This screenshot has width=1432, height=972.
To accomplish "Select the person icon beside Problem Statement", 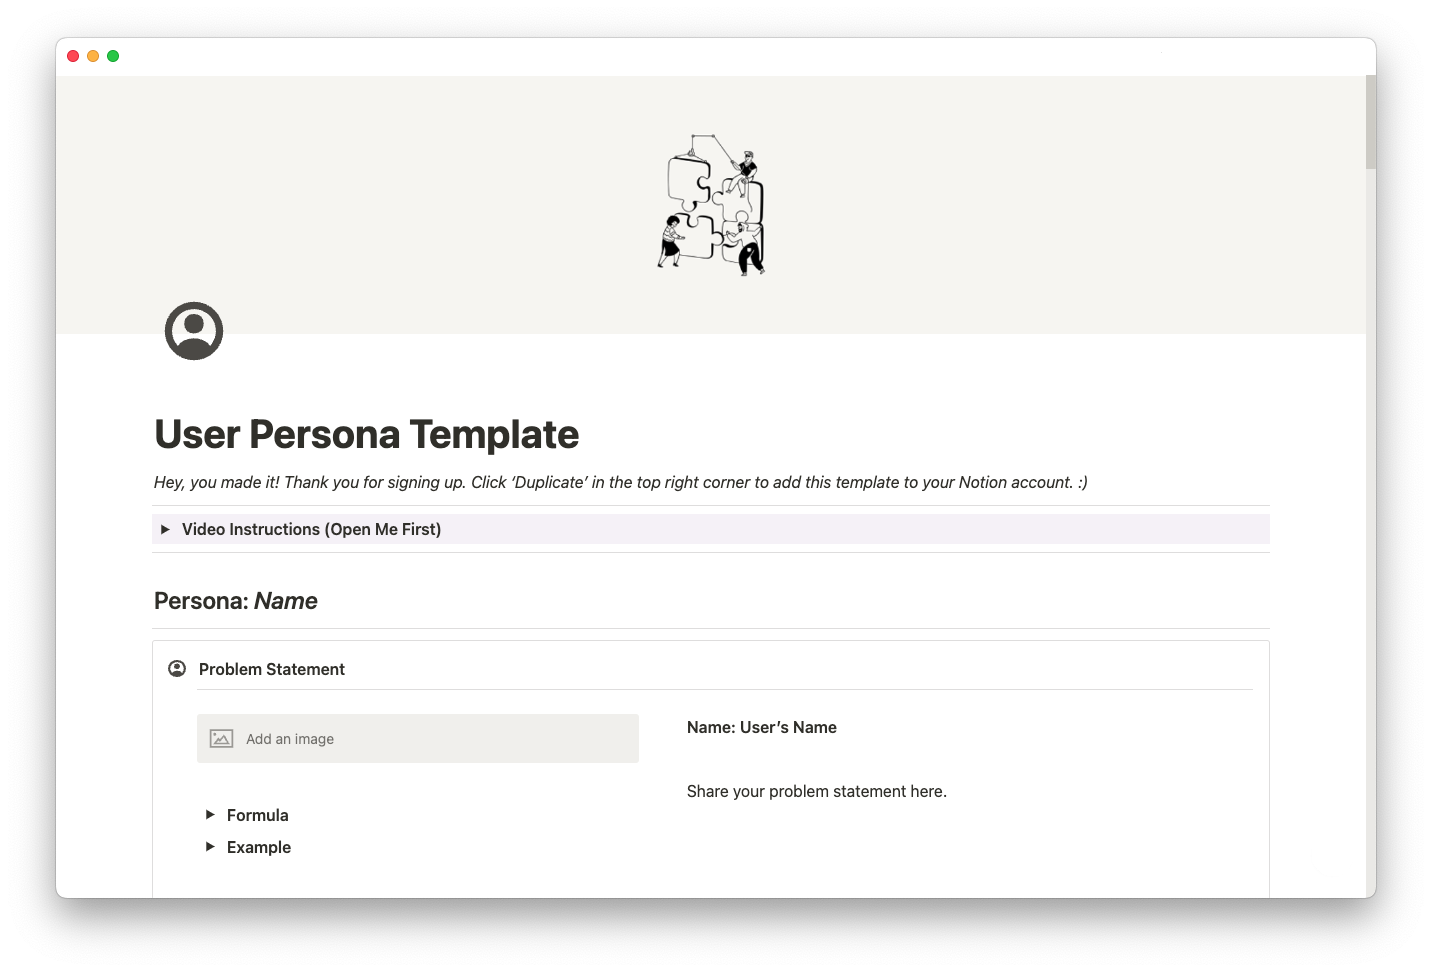I will [x=176, y=667].
